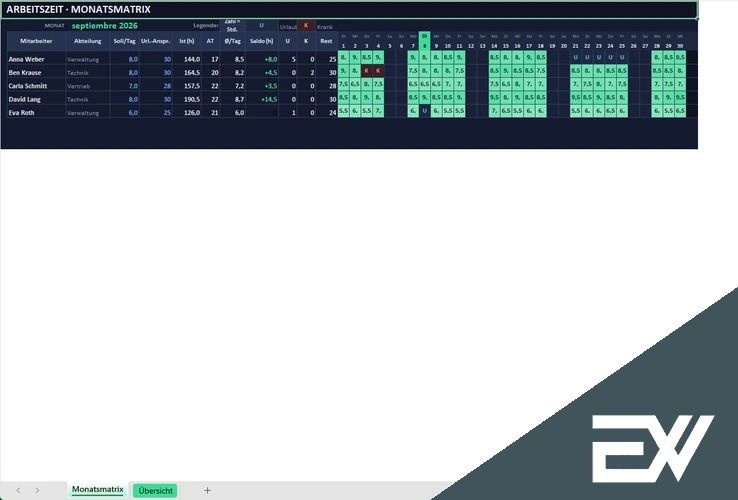Go to next sheet using right arrow
This screenshot has height=500, width=738.
[37, 490]
